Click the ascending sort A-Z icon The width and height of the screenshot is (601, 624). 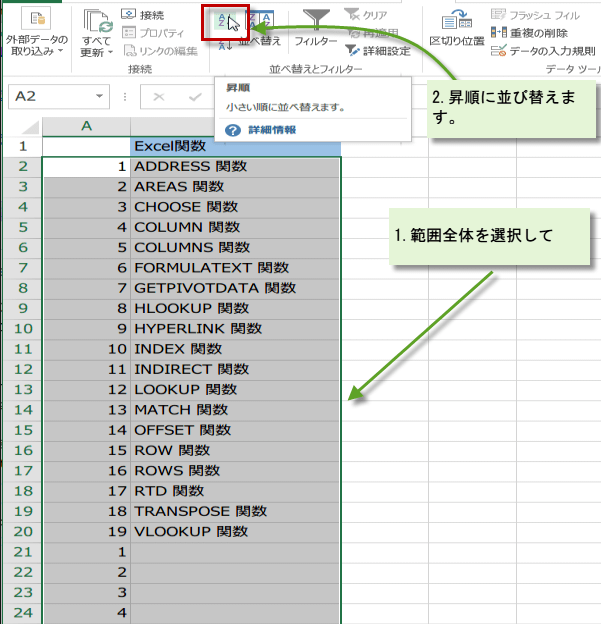click(225, 21)
